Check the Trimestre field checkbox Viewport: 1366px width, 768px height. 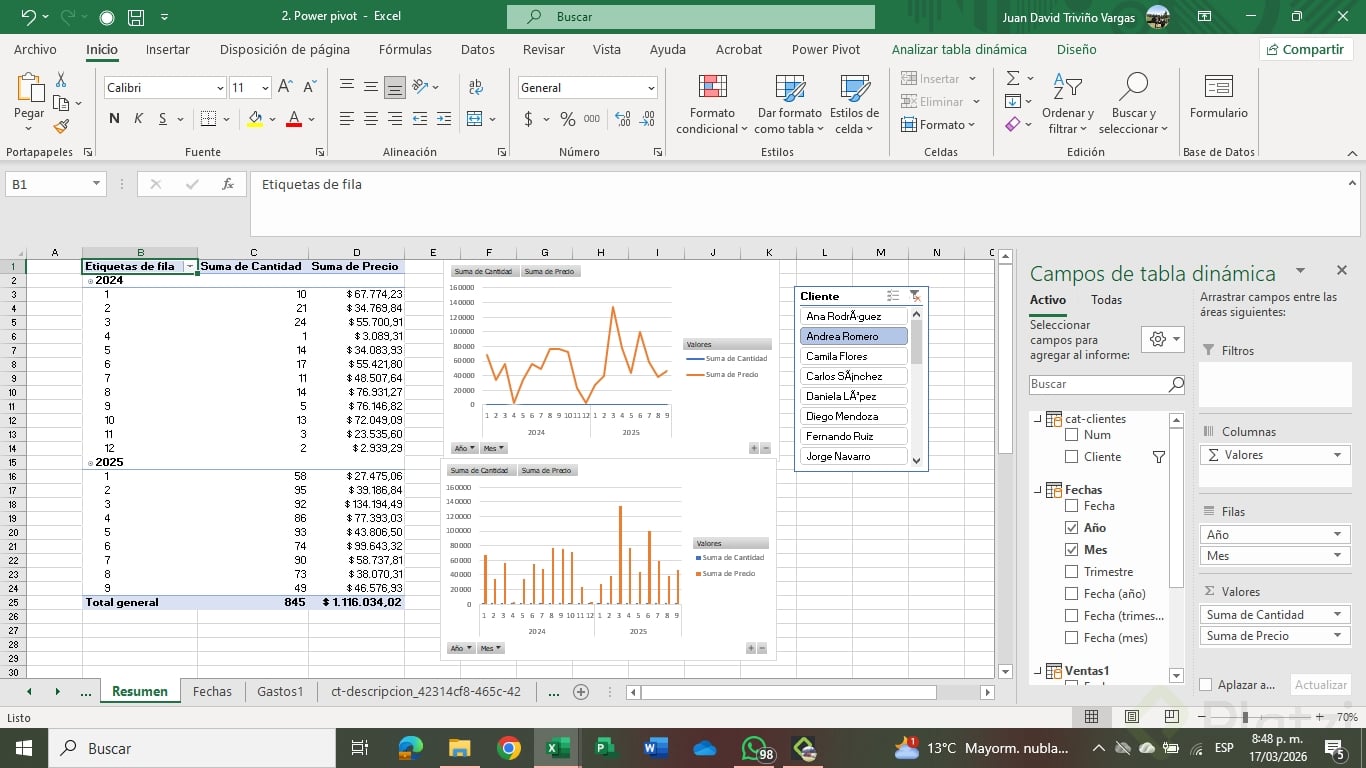1072,572
